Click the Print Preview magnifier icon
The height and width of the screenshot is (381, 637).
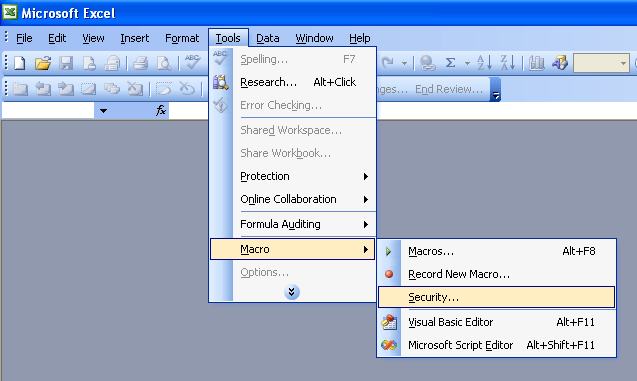point(164,63)
